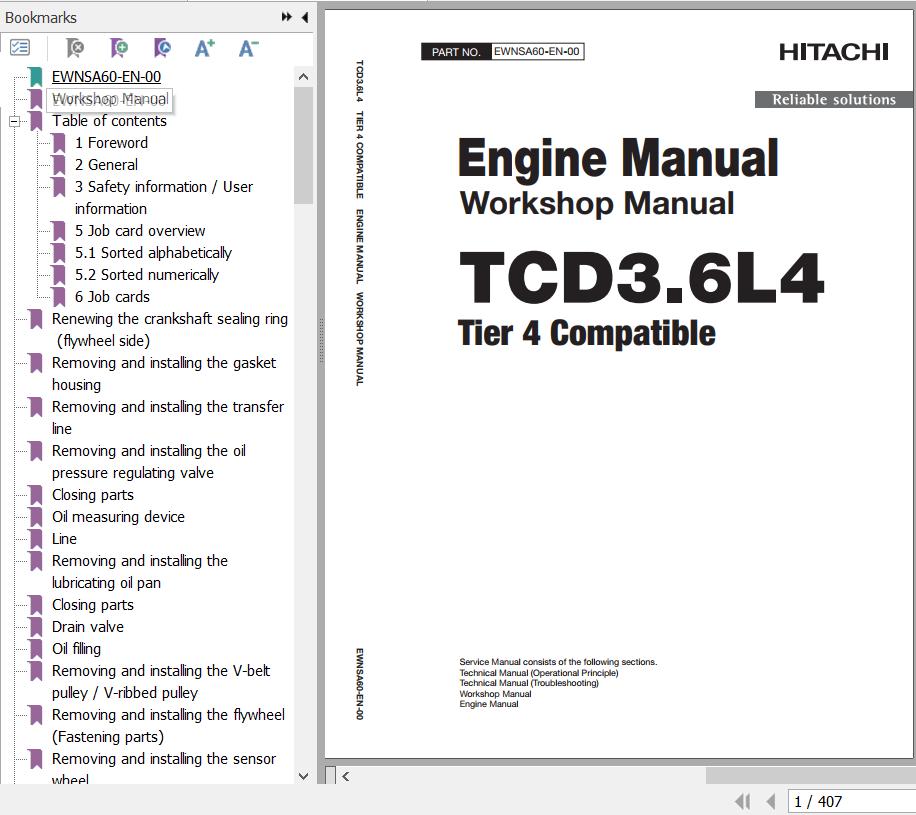Screen dimensions: 916x815
Task: Select the Workshop Manual bookmark
Action: (110, 99)
